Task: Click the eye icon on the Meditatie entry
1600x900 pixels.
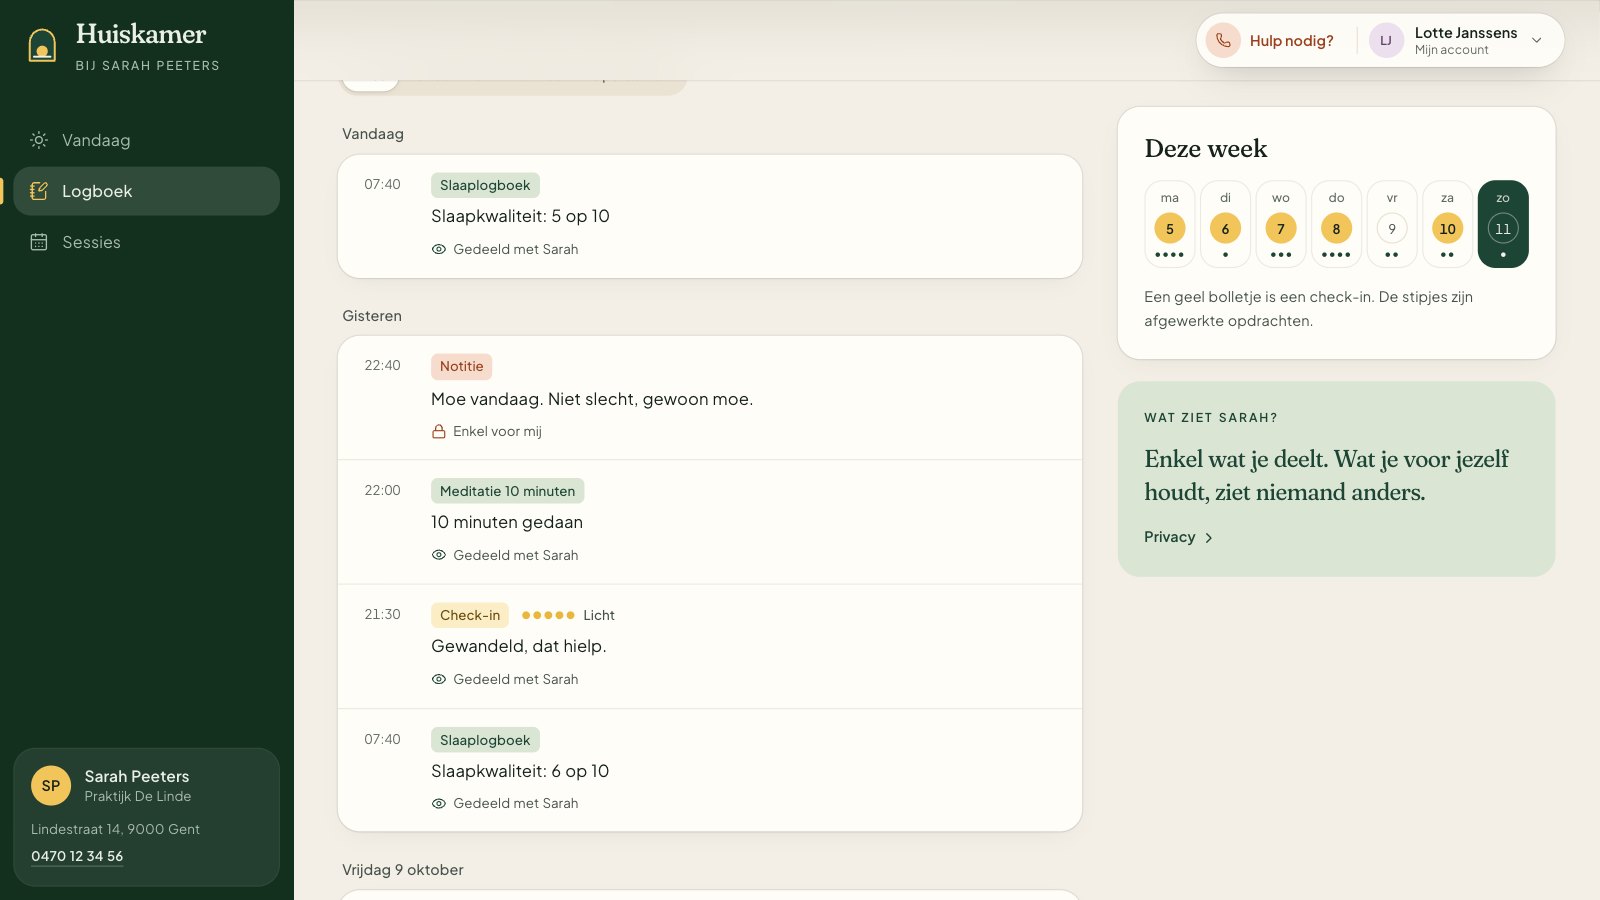Action: pos(438,555)
